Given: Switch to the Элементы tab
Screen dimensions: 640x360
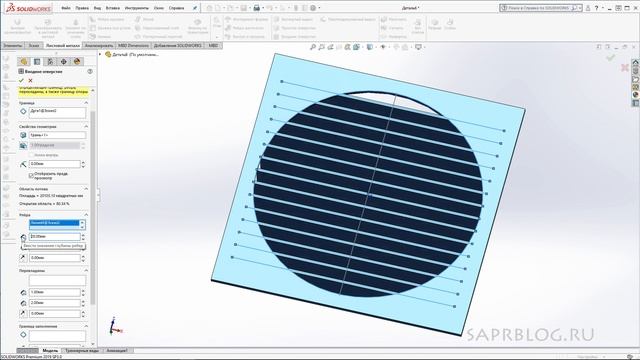Looking at the screenshot, I should pyautogui.click(x=13, y=46).
